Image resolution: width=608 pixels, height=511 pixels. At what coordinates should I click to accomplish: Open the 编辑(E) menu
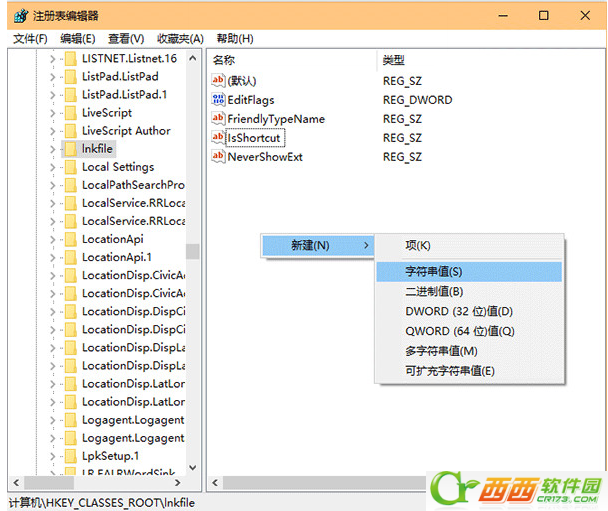(x=78, y=39)
